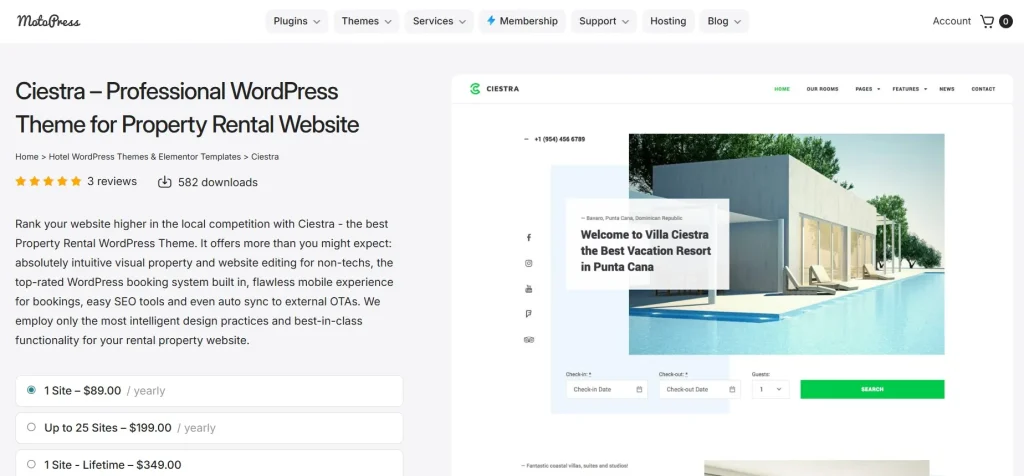Click the Foursquare icon in theme preview
The height and width of the screenshot is (476, 1024).
pyautogui.click(x=529, y=314)
